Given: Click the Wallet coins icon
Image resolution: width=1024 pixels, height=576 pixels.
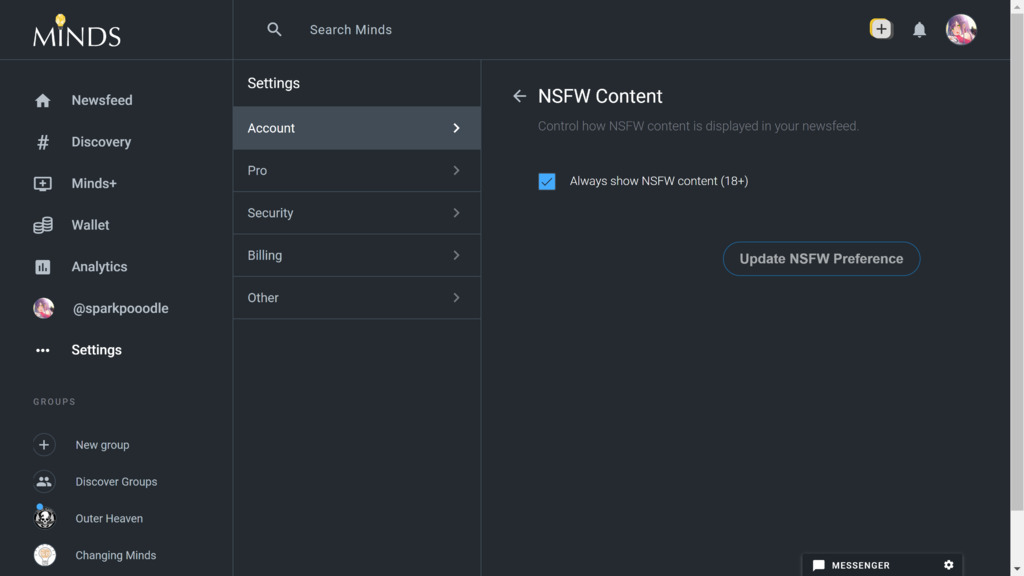Looking at the screenshot, I should point(42,225).
